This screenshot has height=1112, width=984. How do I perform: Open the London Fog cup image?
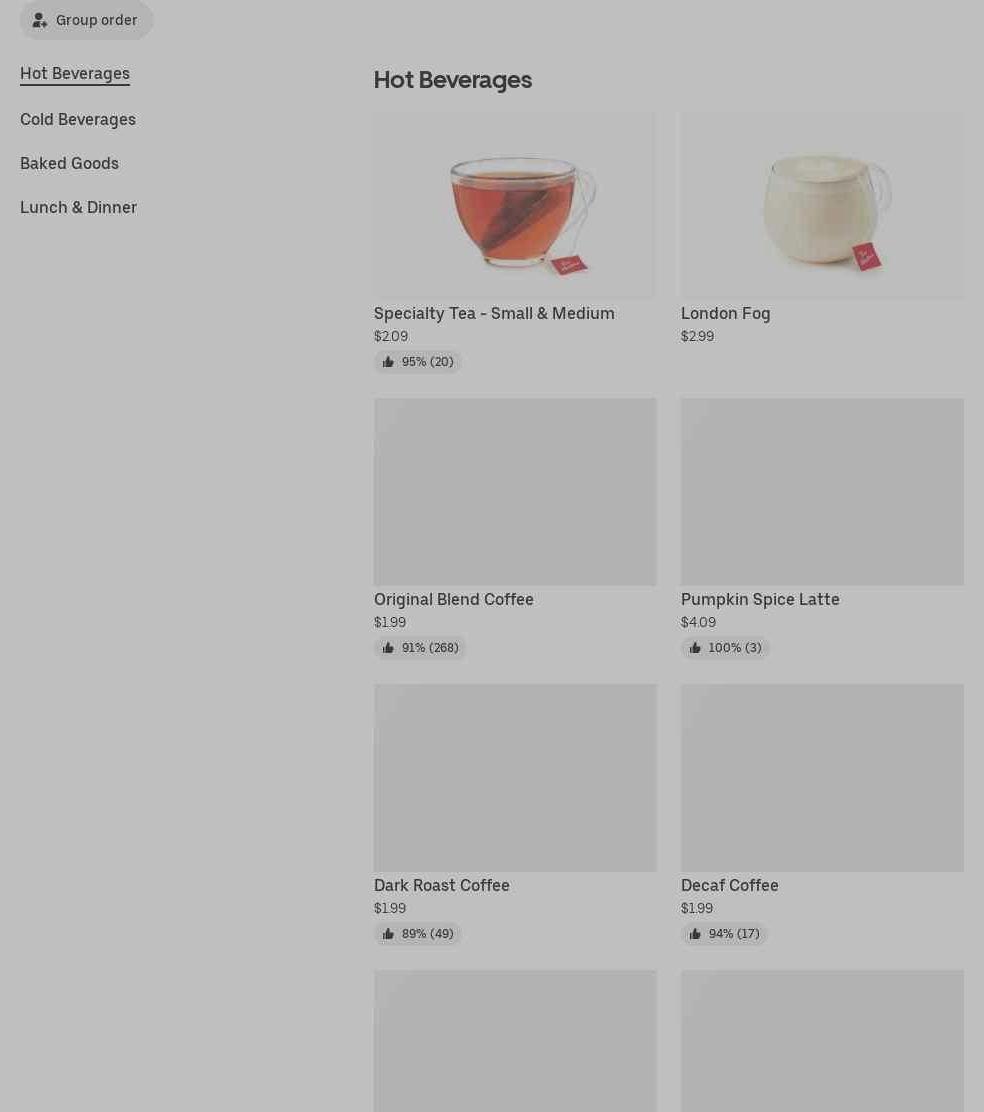(822, 205)
